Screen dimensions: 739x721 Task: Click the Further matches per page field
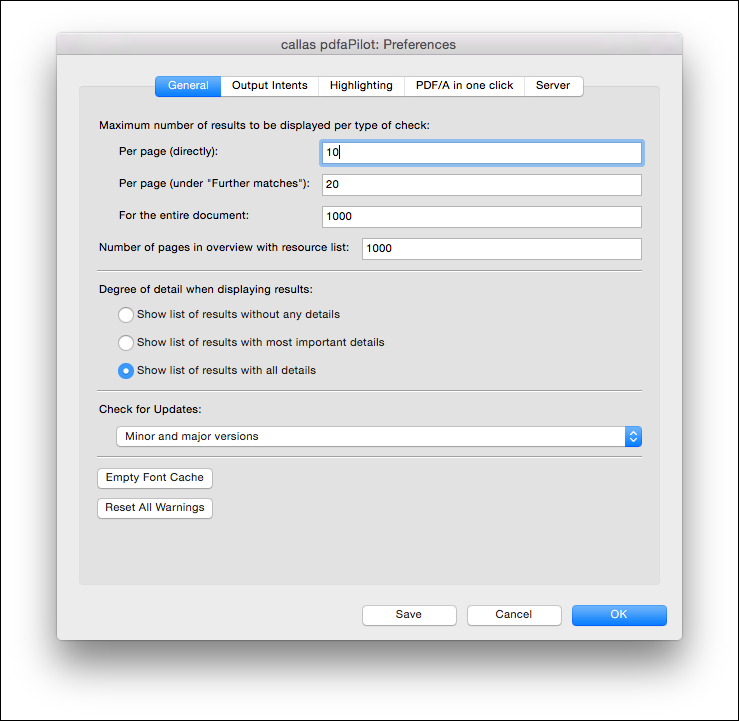click(482, 185)
